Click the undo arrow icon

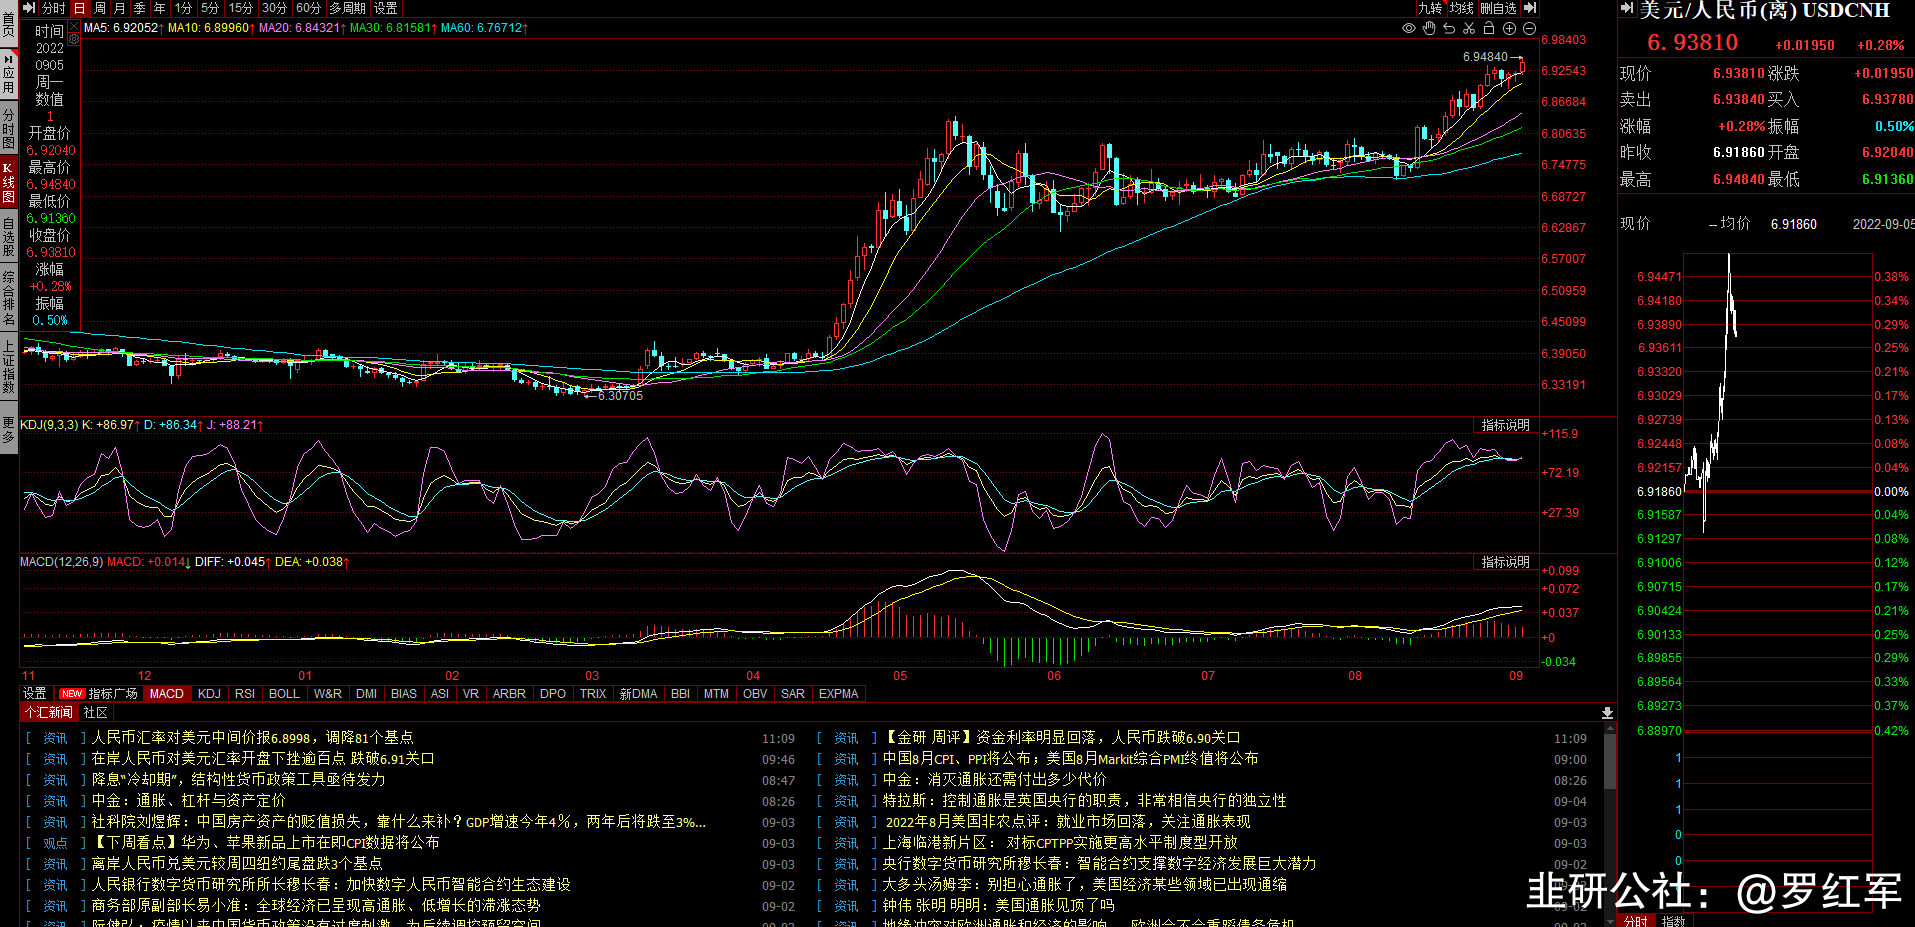pyautogui.click(x=1449, y=28)
